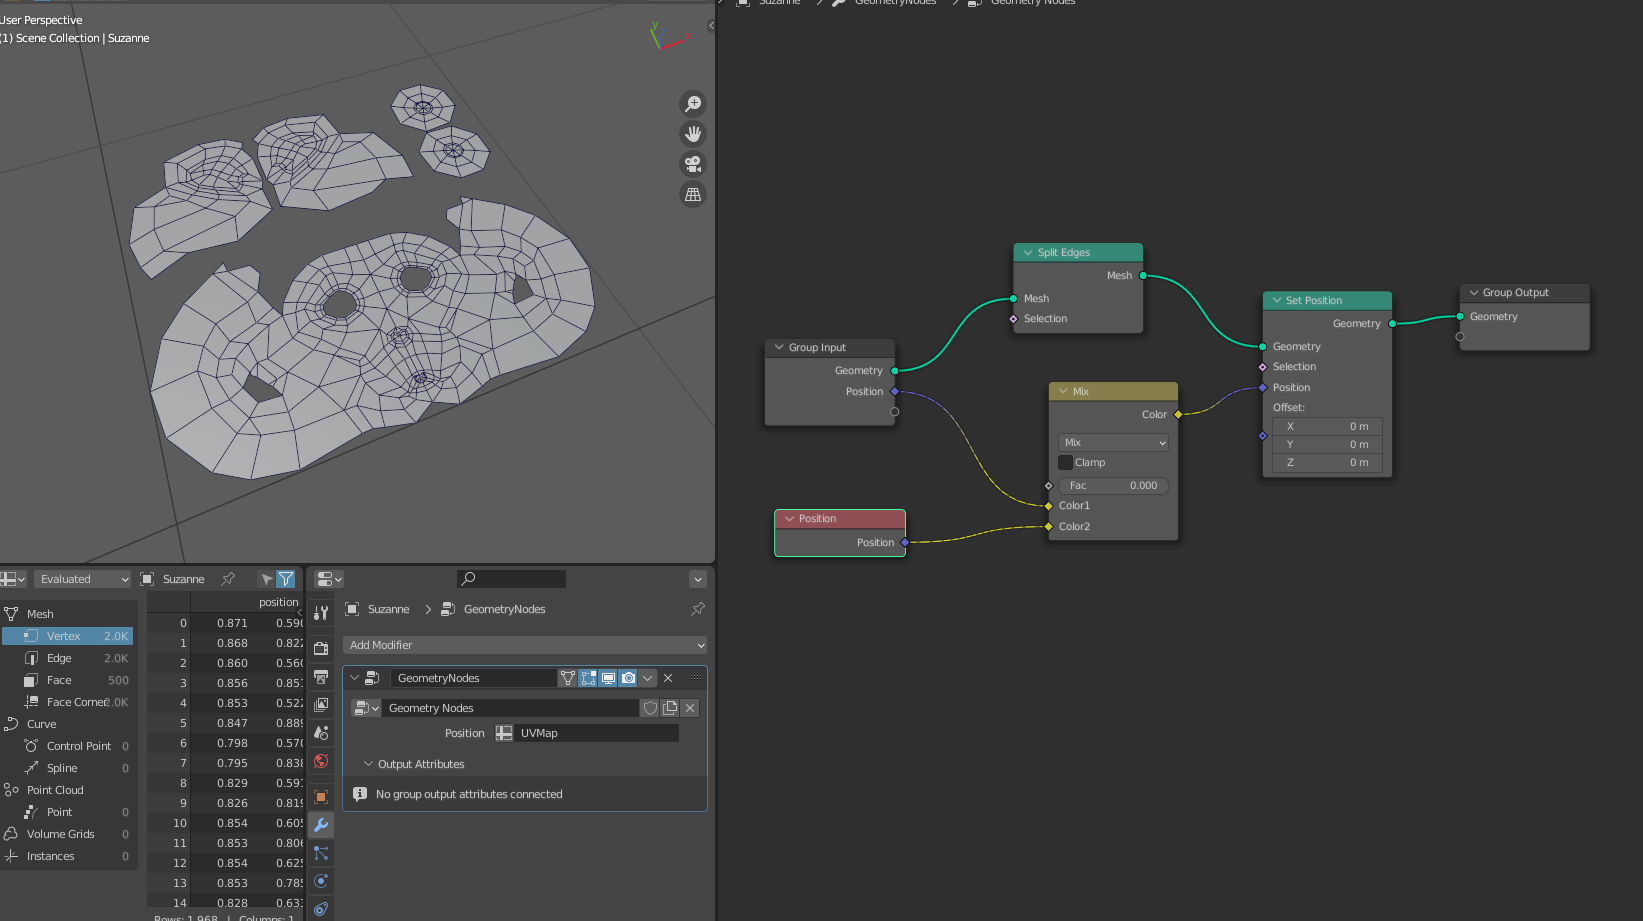Remove the GeometryNodes modifier with the X button
The height and width of the screenshot is (921, 1643).
[668, 678]
